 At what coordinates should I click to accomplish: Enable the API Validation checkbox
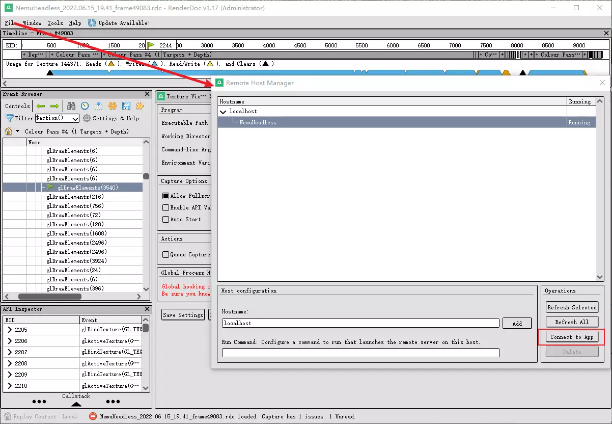tap(165, 207)
